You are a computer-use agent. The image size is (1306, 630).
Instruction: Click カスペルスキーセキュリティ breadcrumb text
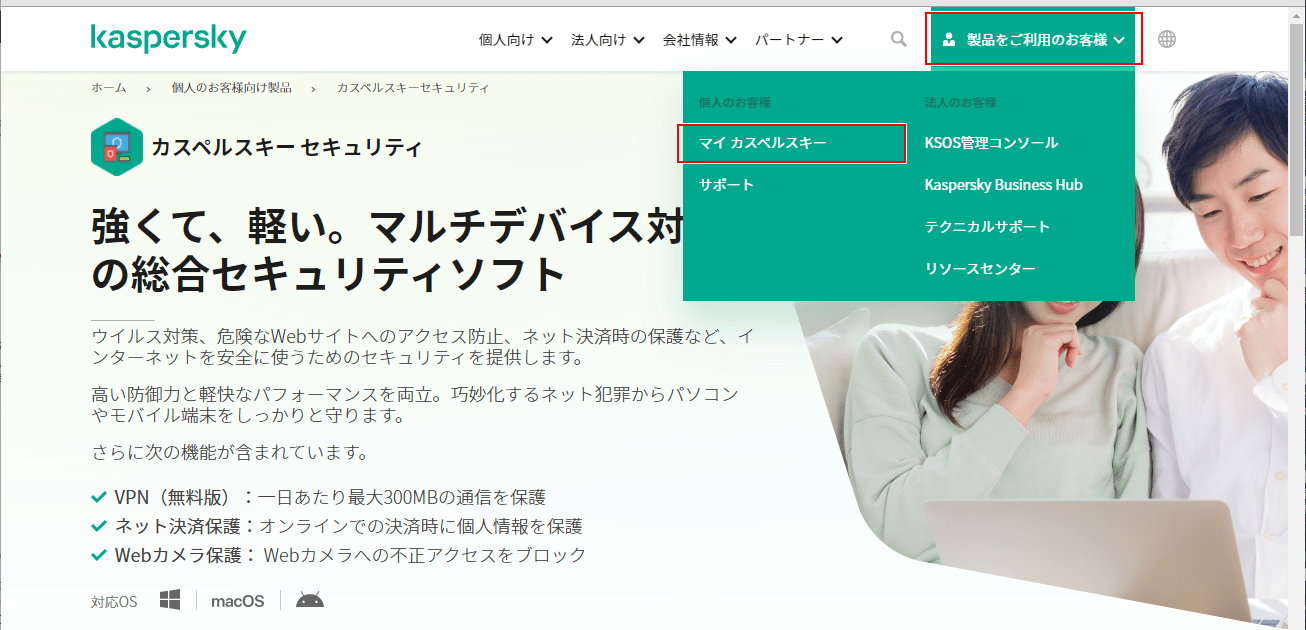tap(413, 88)
